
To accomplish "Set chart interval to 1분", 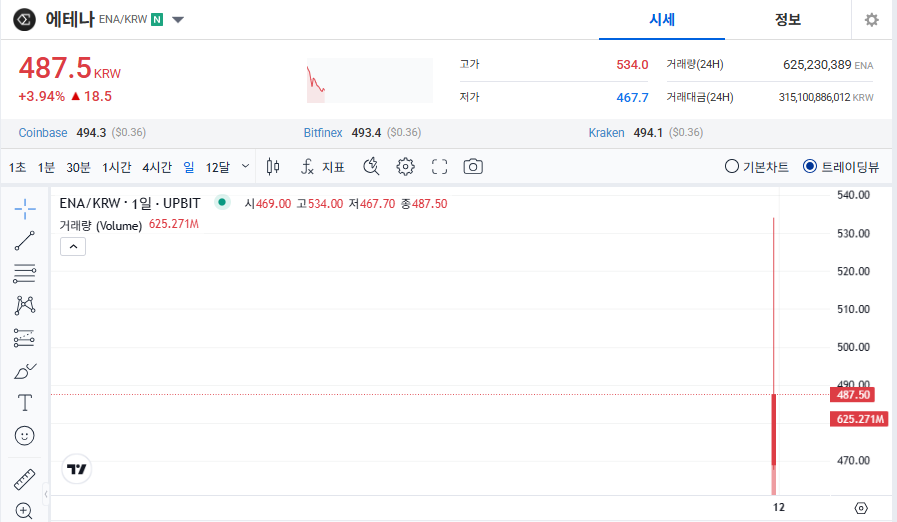I will click(46, 167).
